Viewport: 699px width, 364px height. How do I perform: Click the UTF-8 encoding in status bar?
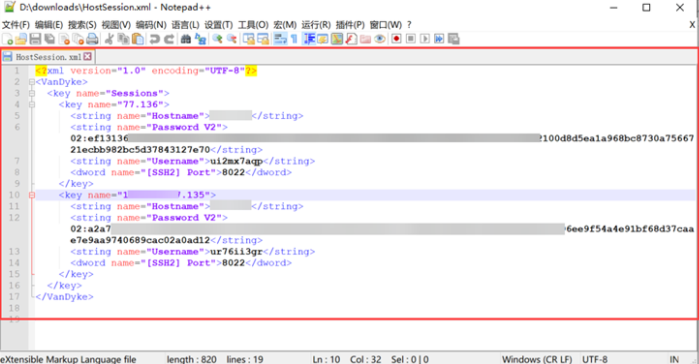595,359
